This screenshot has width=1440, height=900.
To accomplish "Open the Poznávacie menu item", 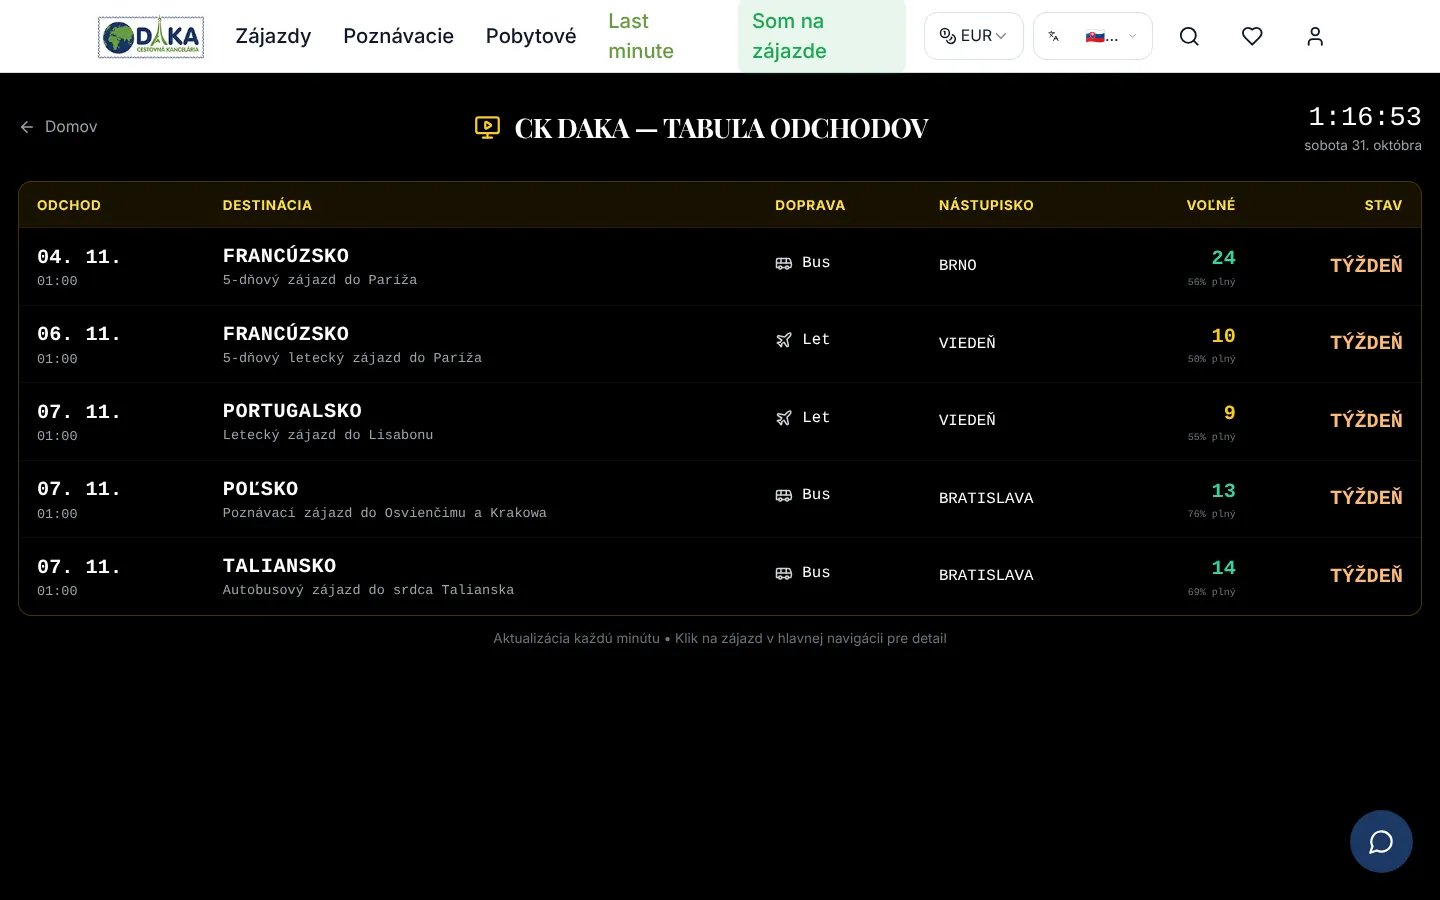I will pyautogui.click(x=398, y=36).
